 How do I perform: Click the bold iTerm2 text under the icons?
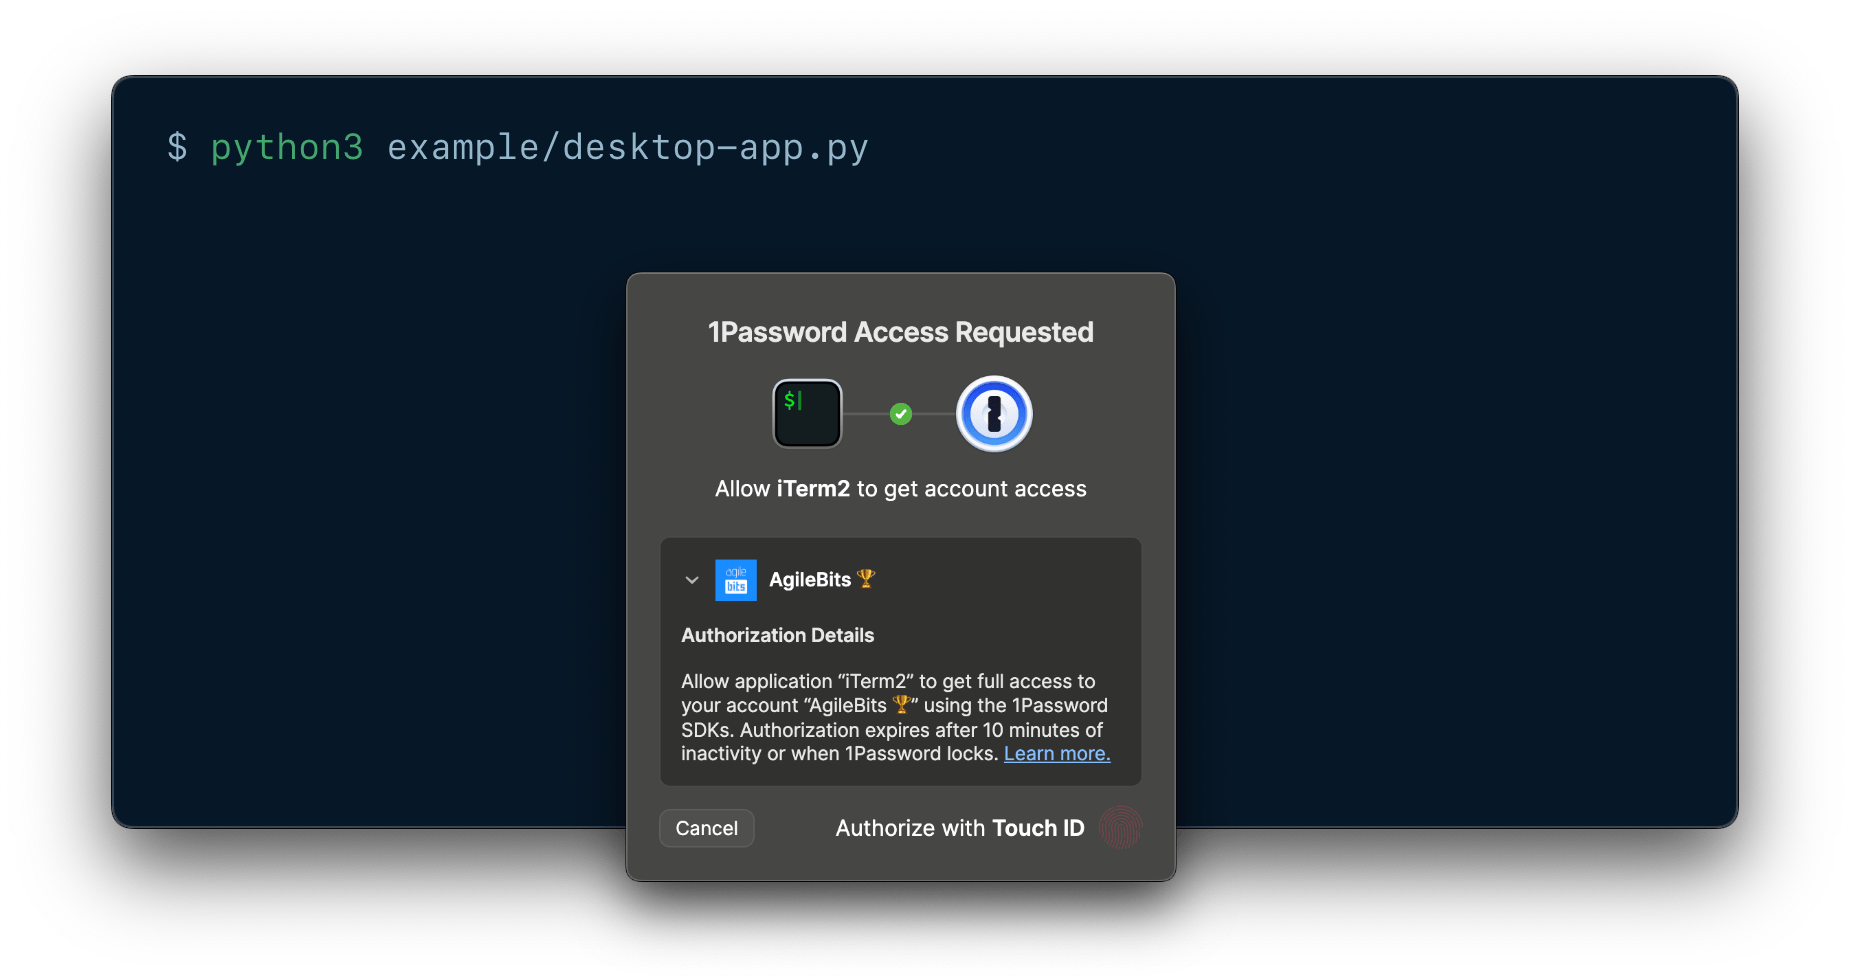click(x=813, y=489)
